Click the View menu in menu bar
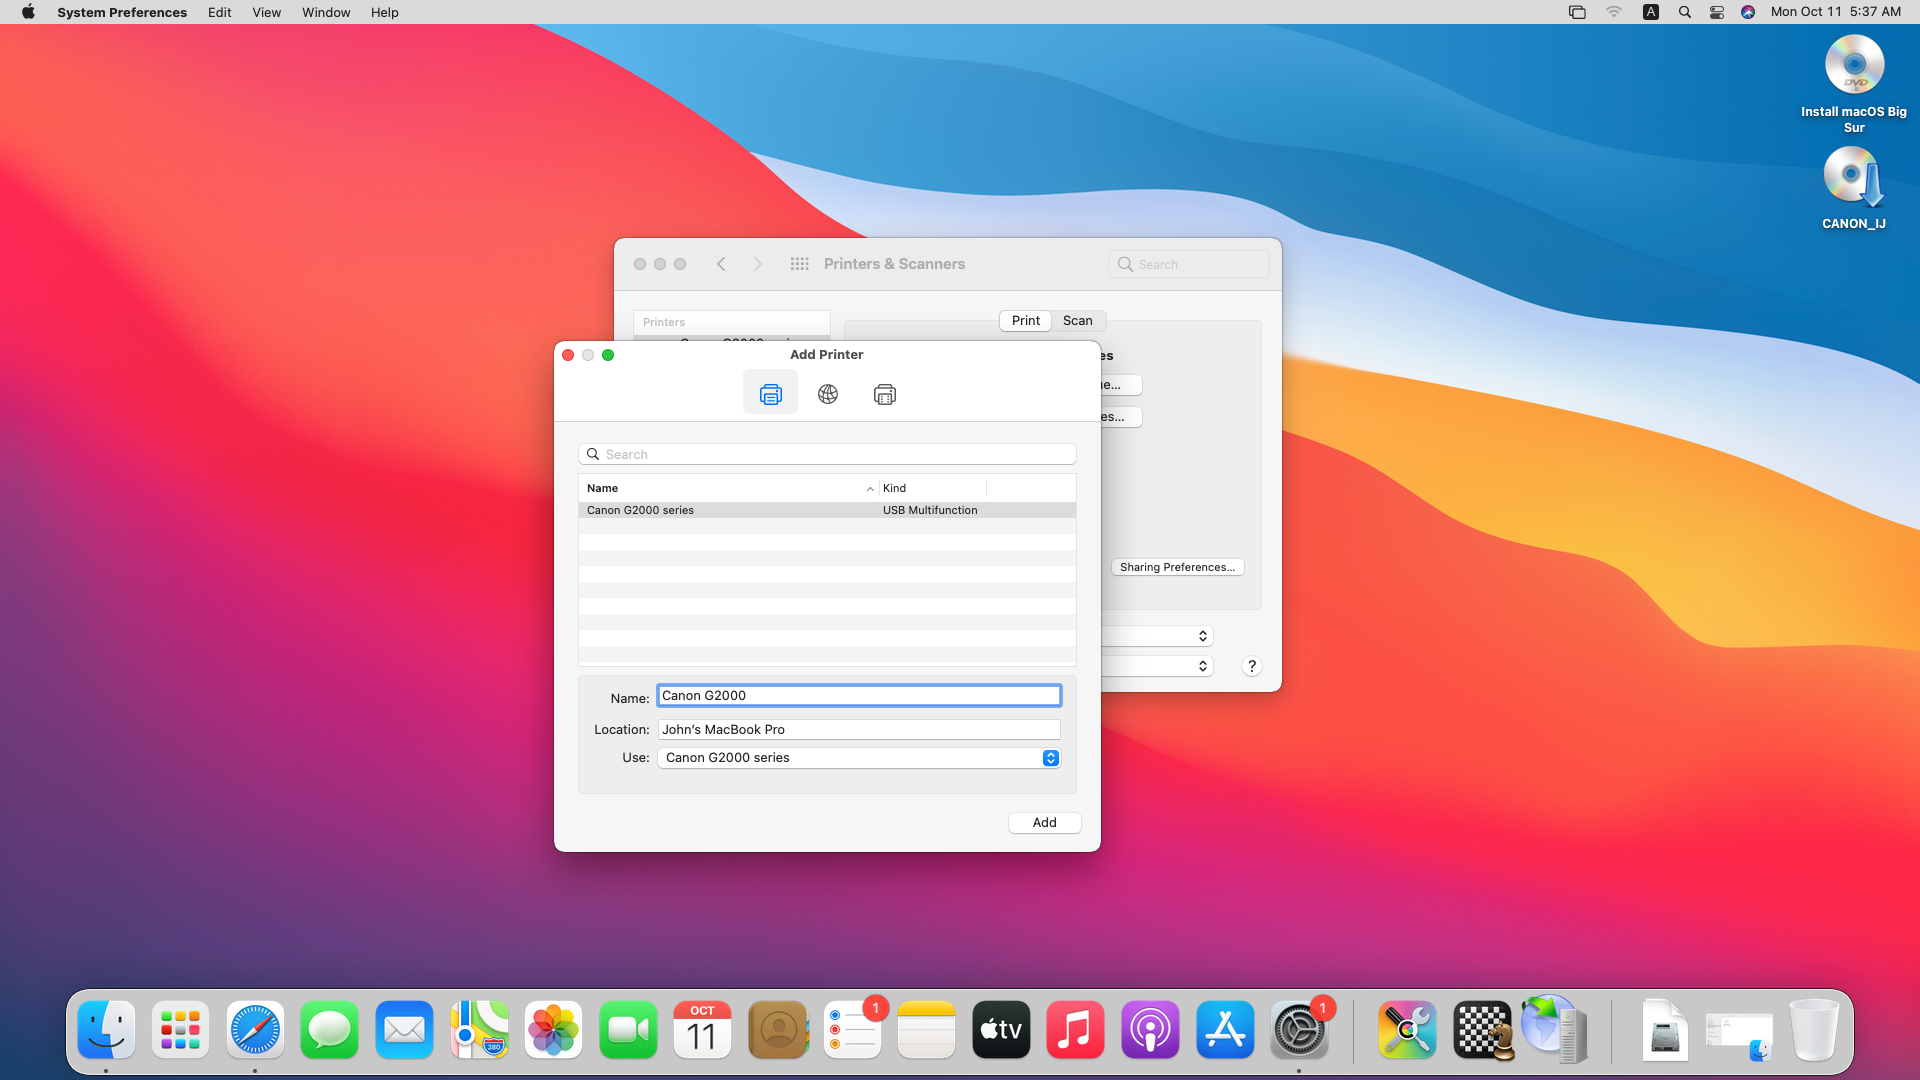 (x=264, y=12)
